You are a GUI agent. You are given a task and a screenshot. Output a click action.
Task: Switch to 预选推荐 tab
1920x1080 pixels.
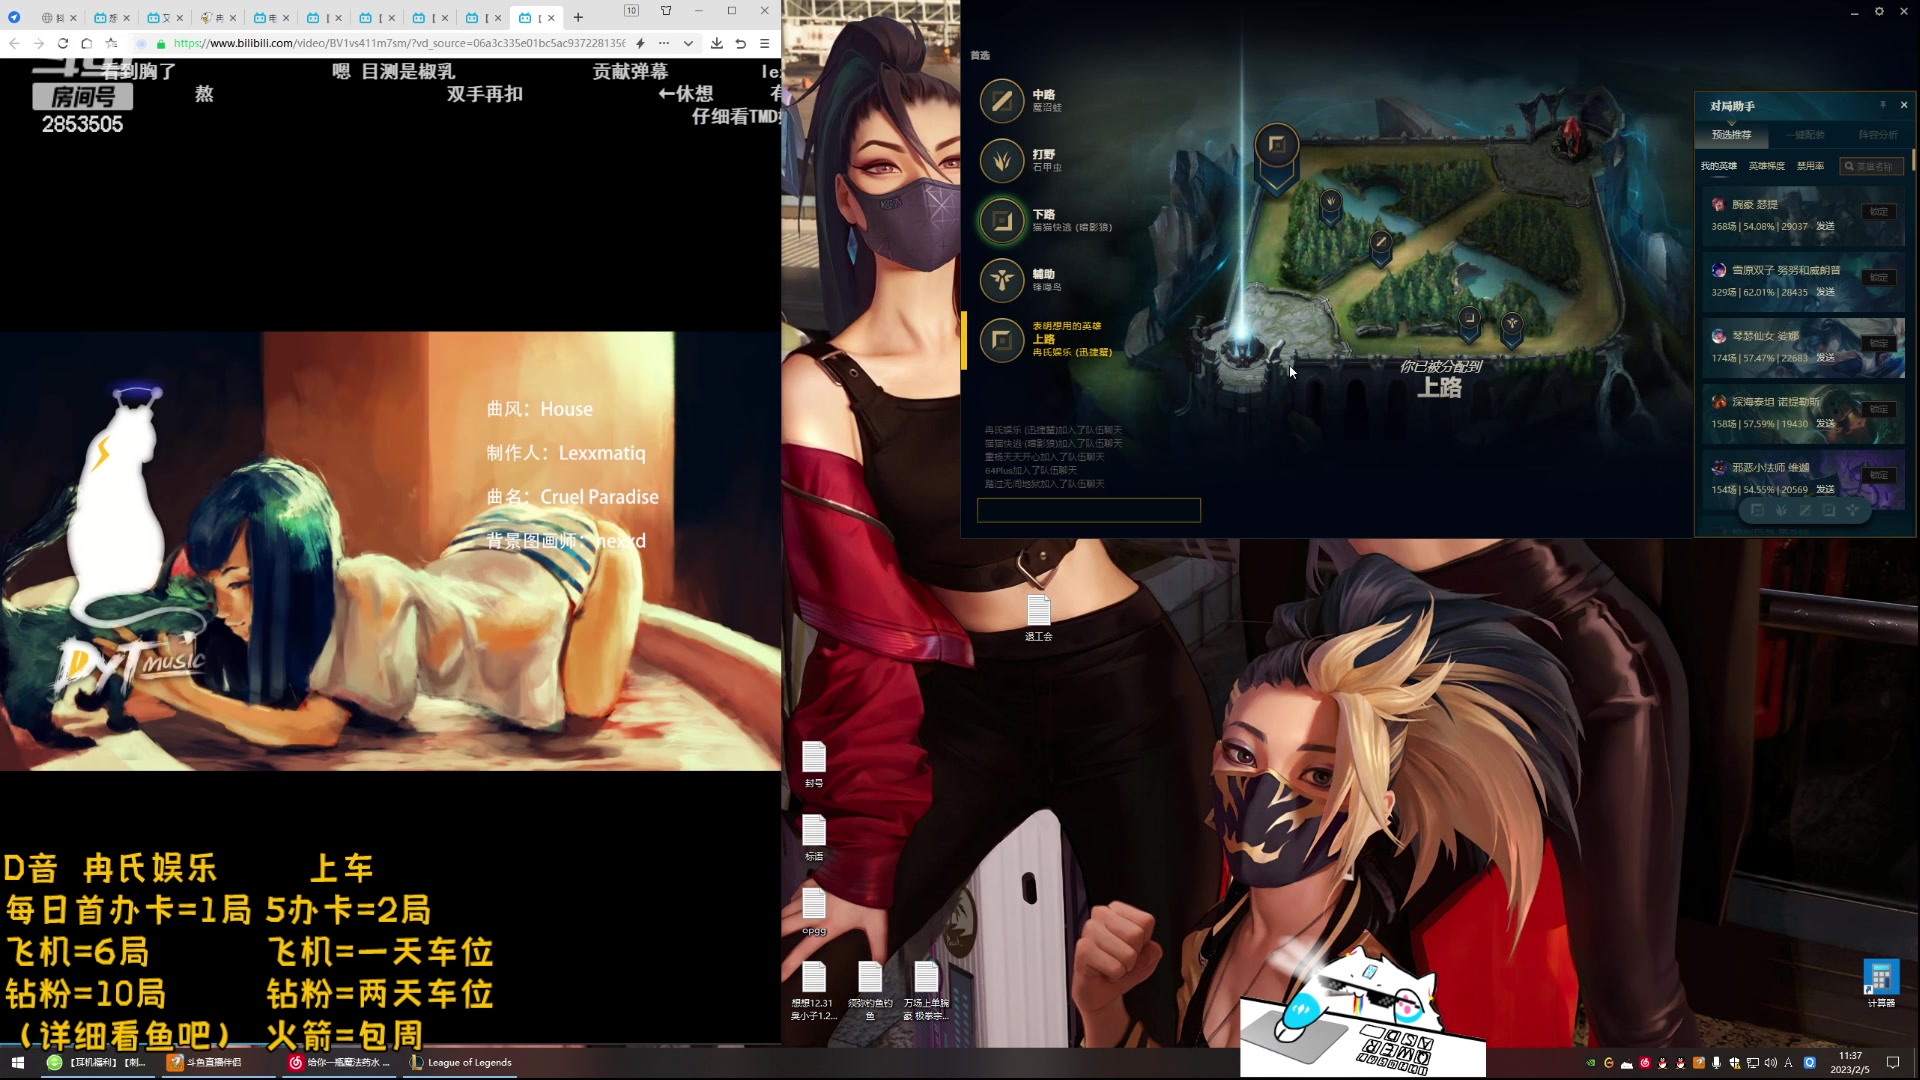pos(1731,135)
